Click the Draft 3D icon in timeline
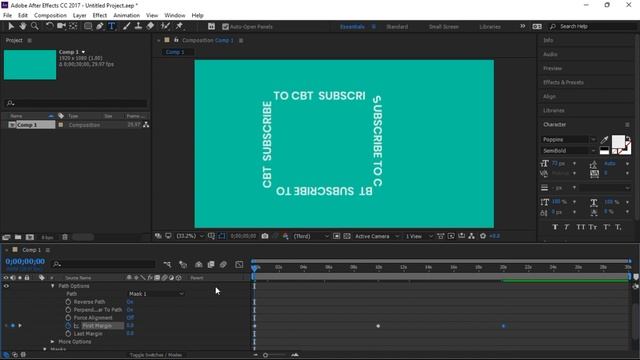Image resolution: width=640 pixels, height=360 pixels. pyautogui.click(x=183, y=264)
